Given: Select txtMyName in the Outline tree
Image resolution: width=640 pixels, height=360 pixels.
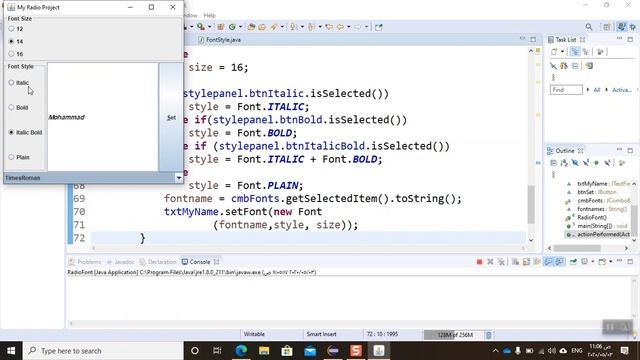Looking at the screenshot, I should coord(599,184).
